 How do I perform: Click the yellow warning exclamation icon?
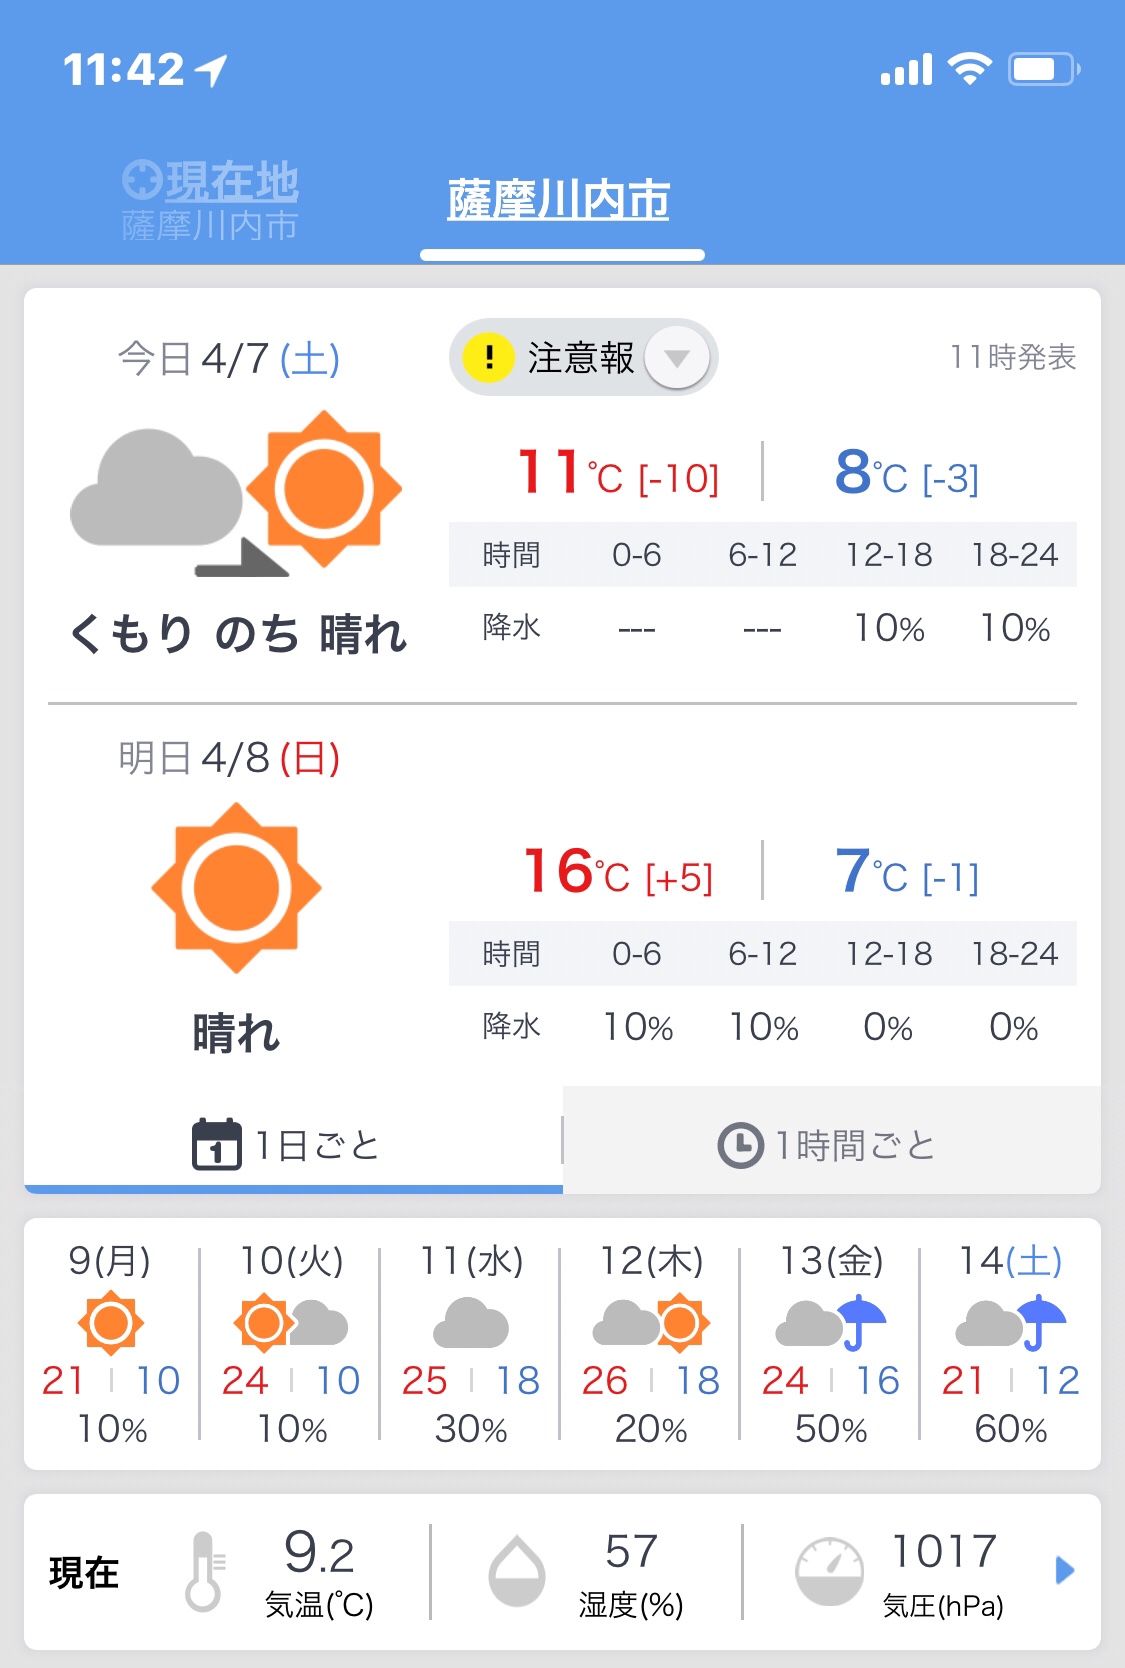click(489, 357)
